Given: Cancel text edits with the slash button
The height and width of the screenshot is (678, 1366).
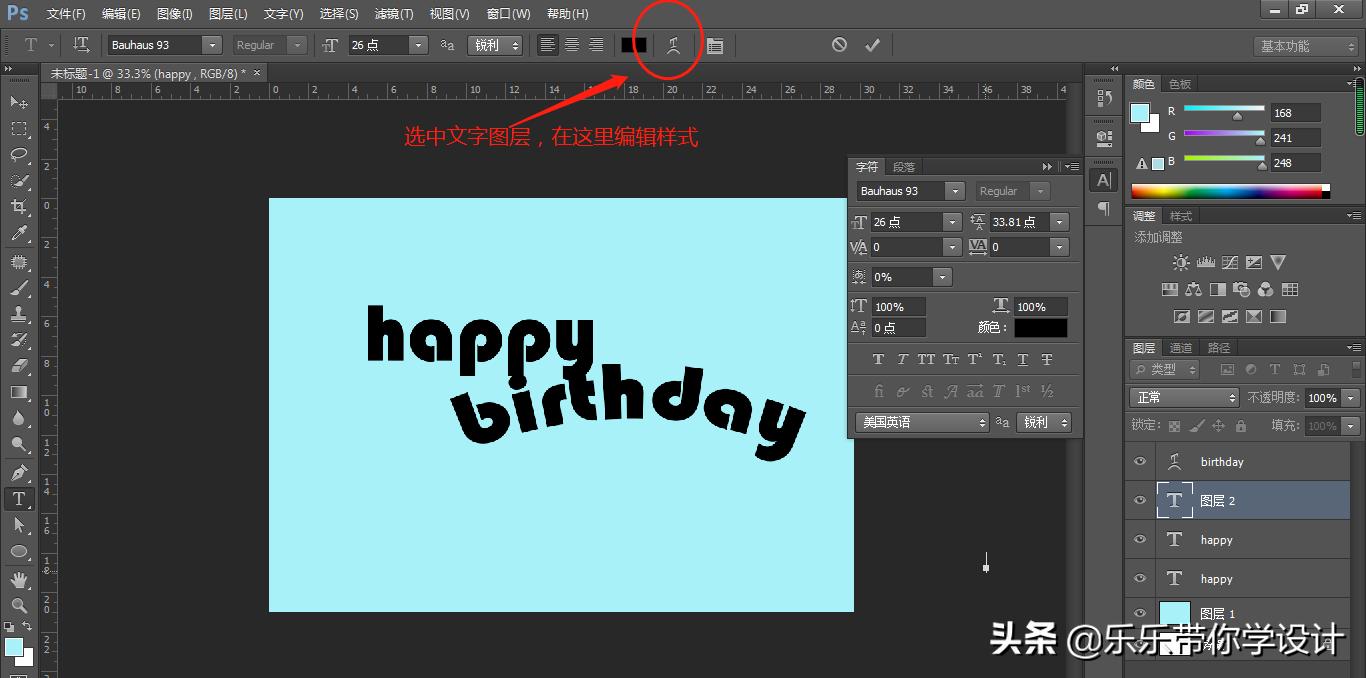Looking at the screenshot, I should pos(838,44).
